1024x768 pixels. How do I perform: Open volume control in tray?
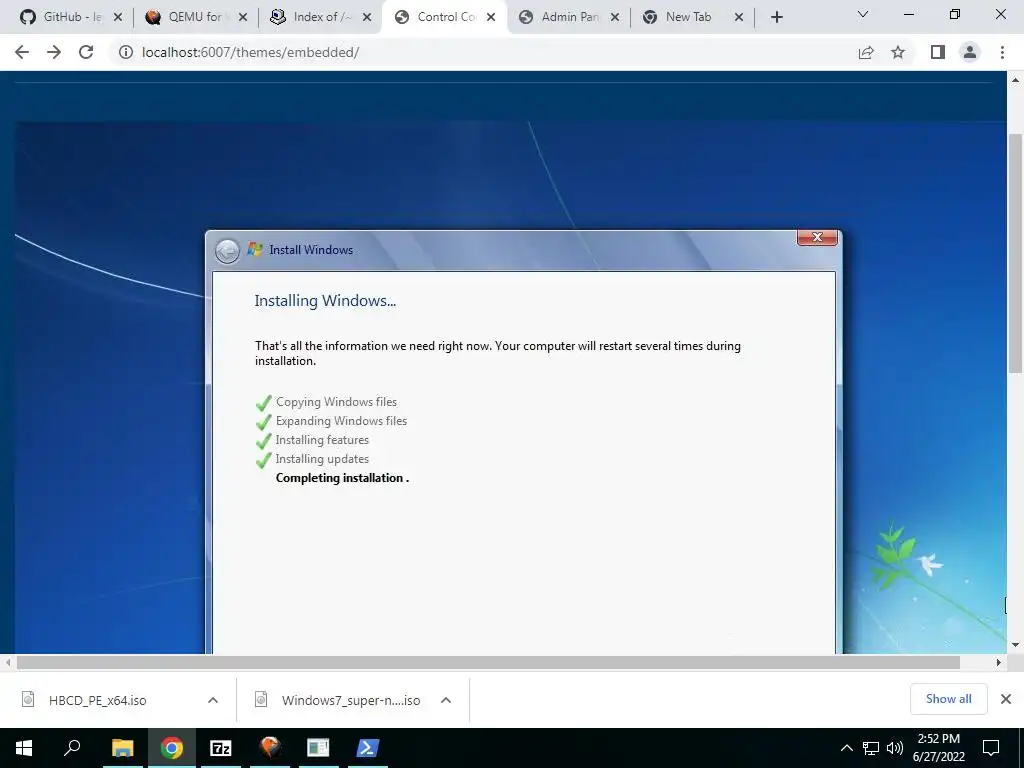[895, 748]
